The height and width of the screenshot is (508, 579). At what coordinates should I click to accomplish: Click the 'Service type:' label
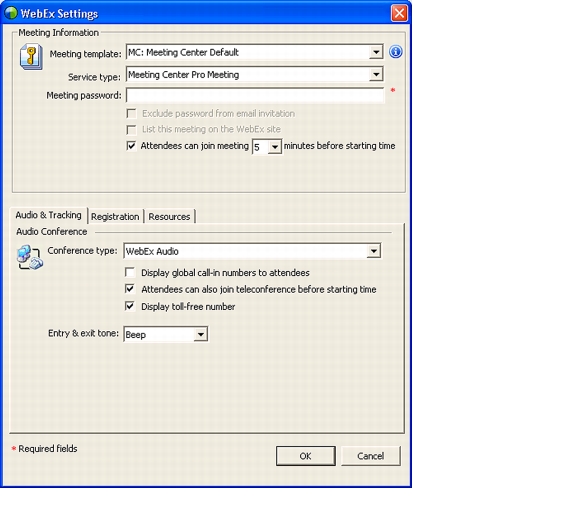[94, 77]
